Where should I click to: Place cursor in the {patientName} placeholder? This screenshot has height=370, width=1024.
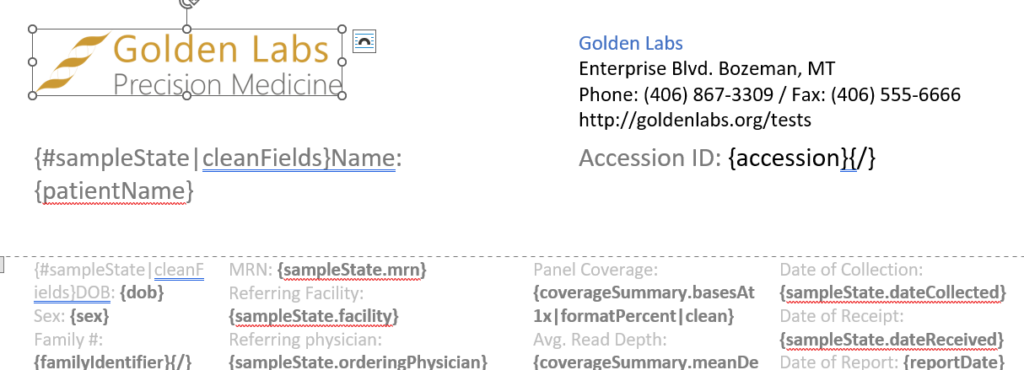[x=114, y=191]
